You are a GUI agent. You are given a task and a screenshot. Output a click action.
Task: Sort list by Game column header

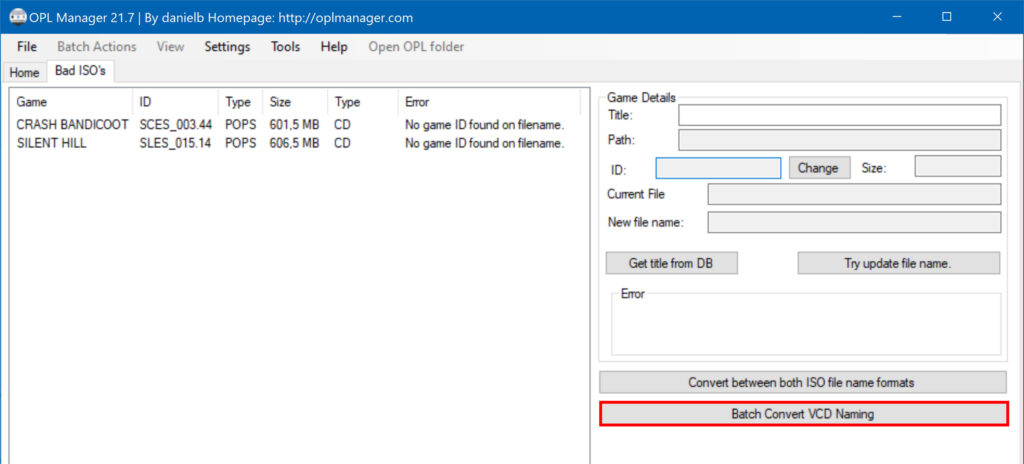[x=32, y=102]
